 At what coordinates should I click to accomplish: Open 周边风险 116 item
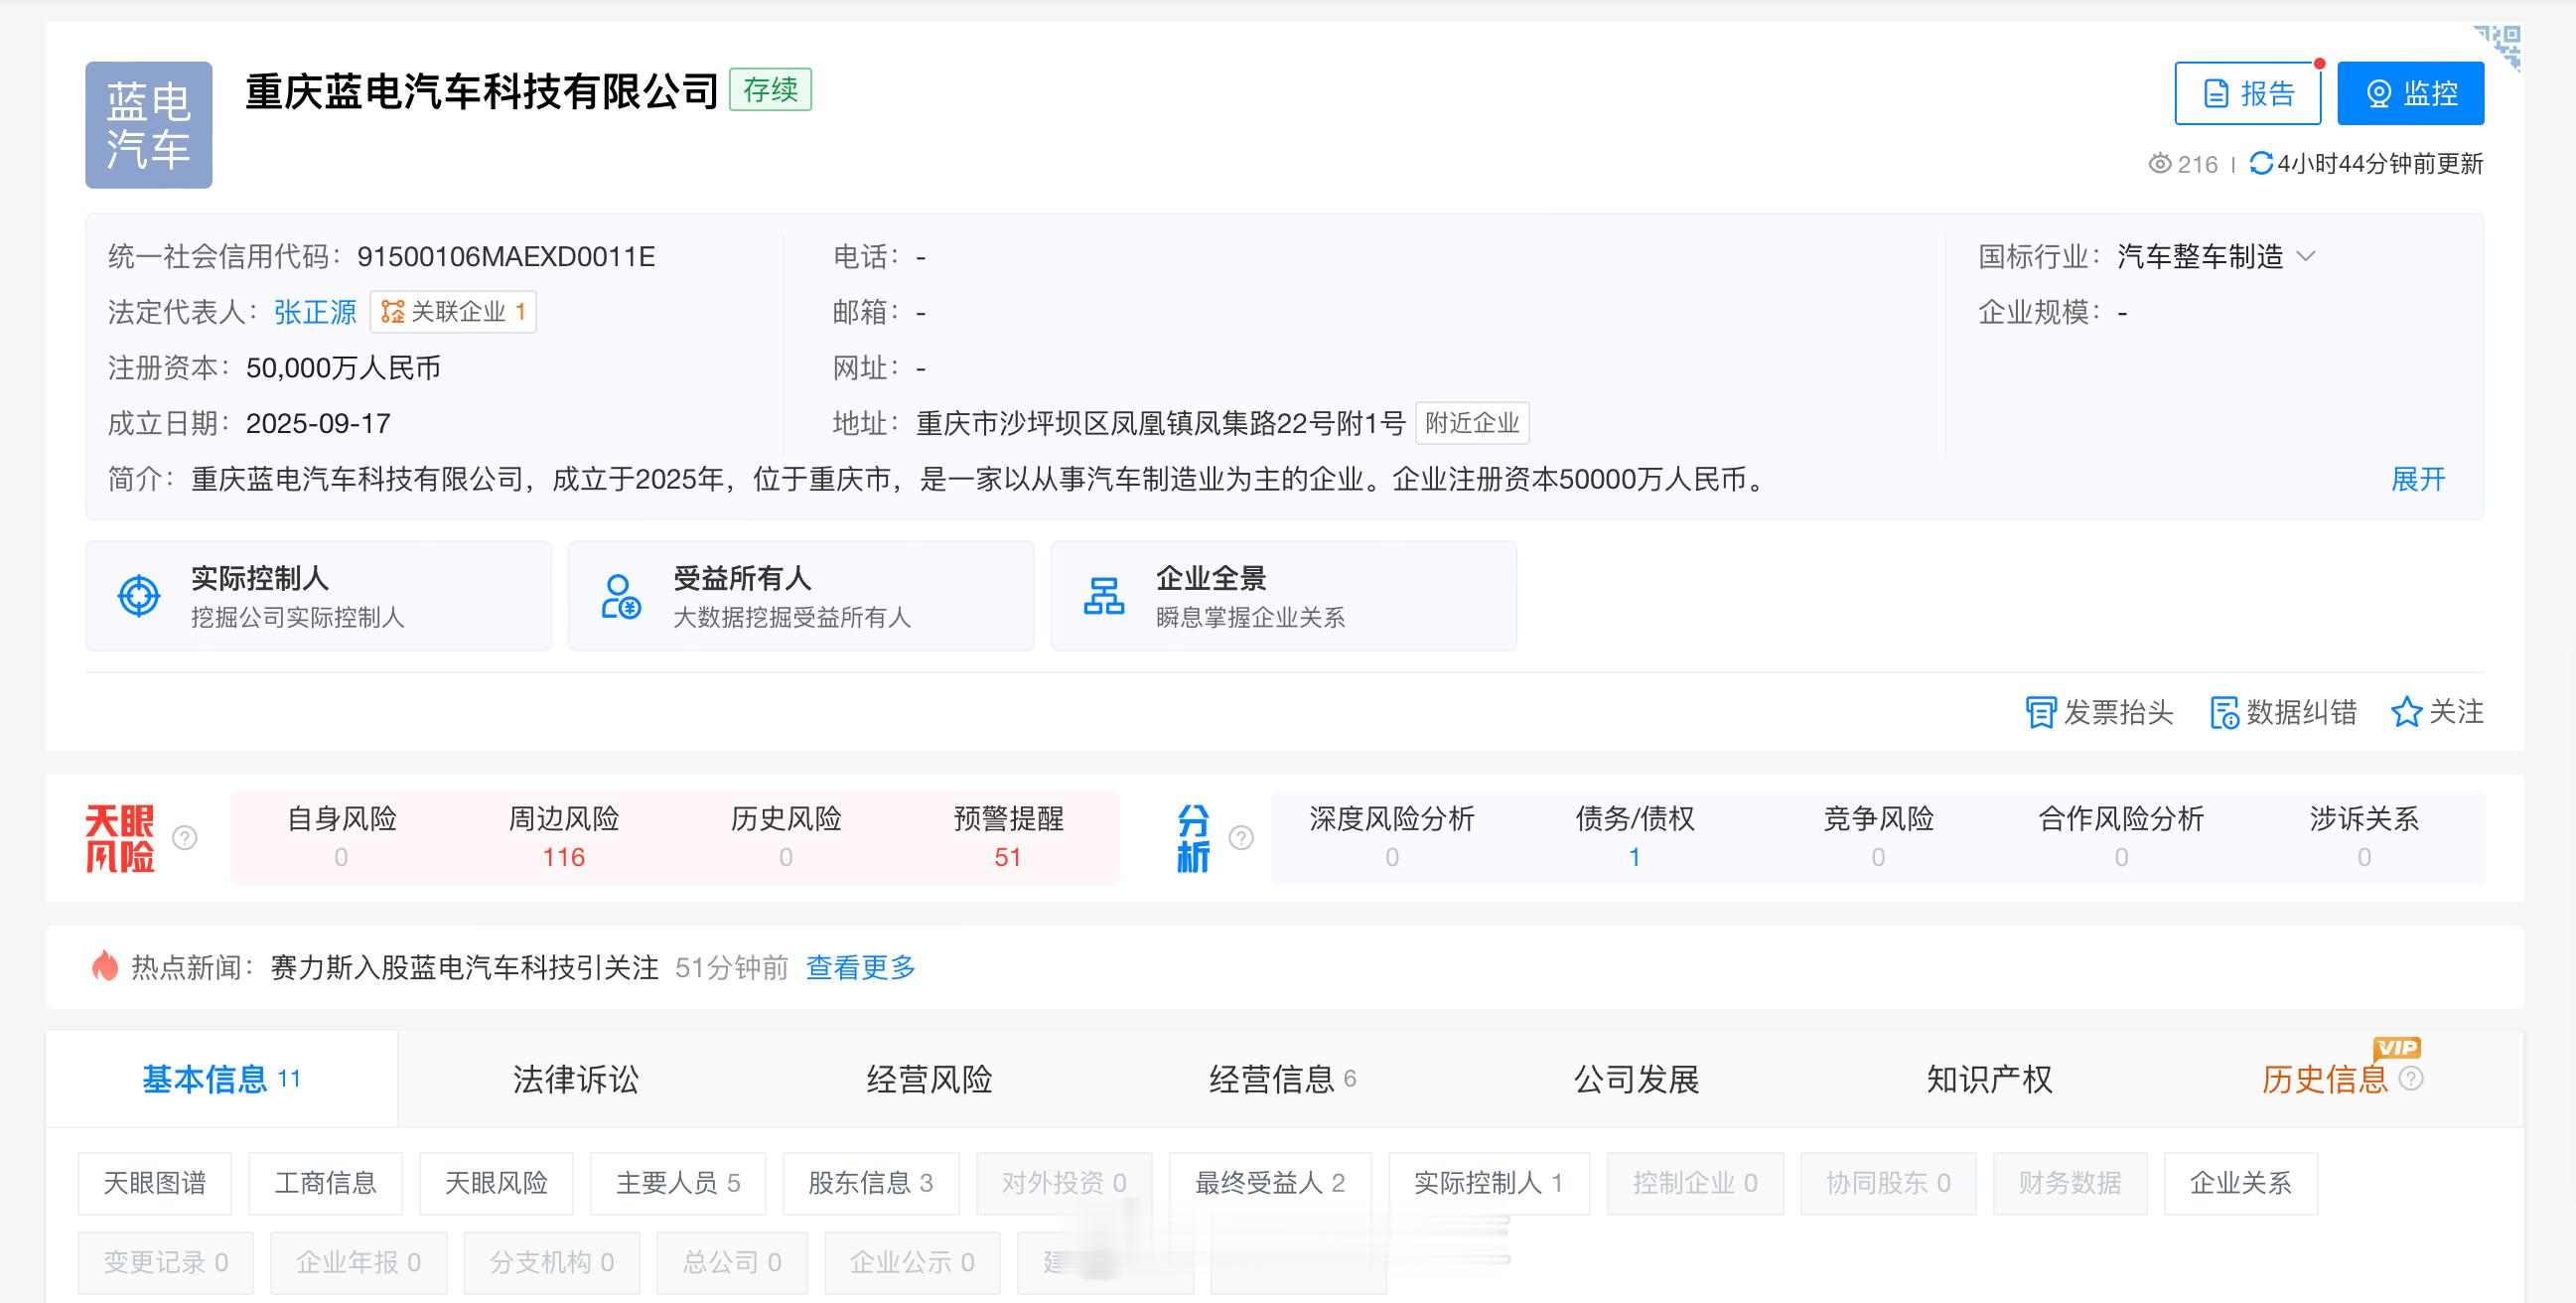pos(564,837)
